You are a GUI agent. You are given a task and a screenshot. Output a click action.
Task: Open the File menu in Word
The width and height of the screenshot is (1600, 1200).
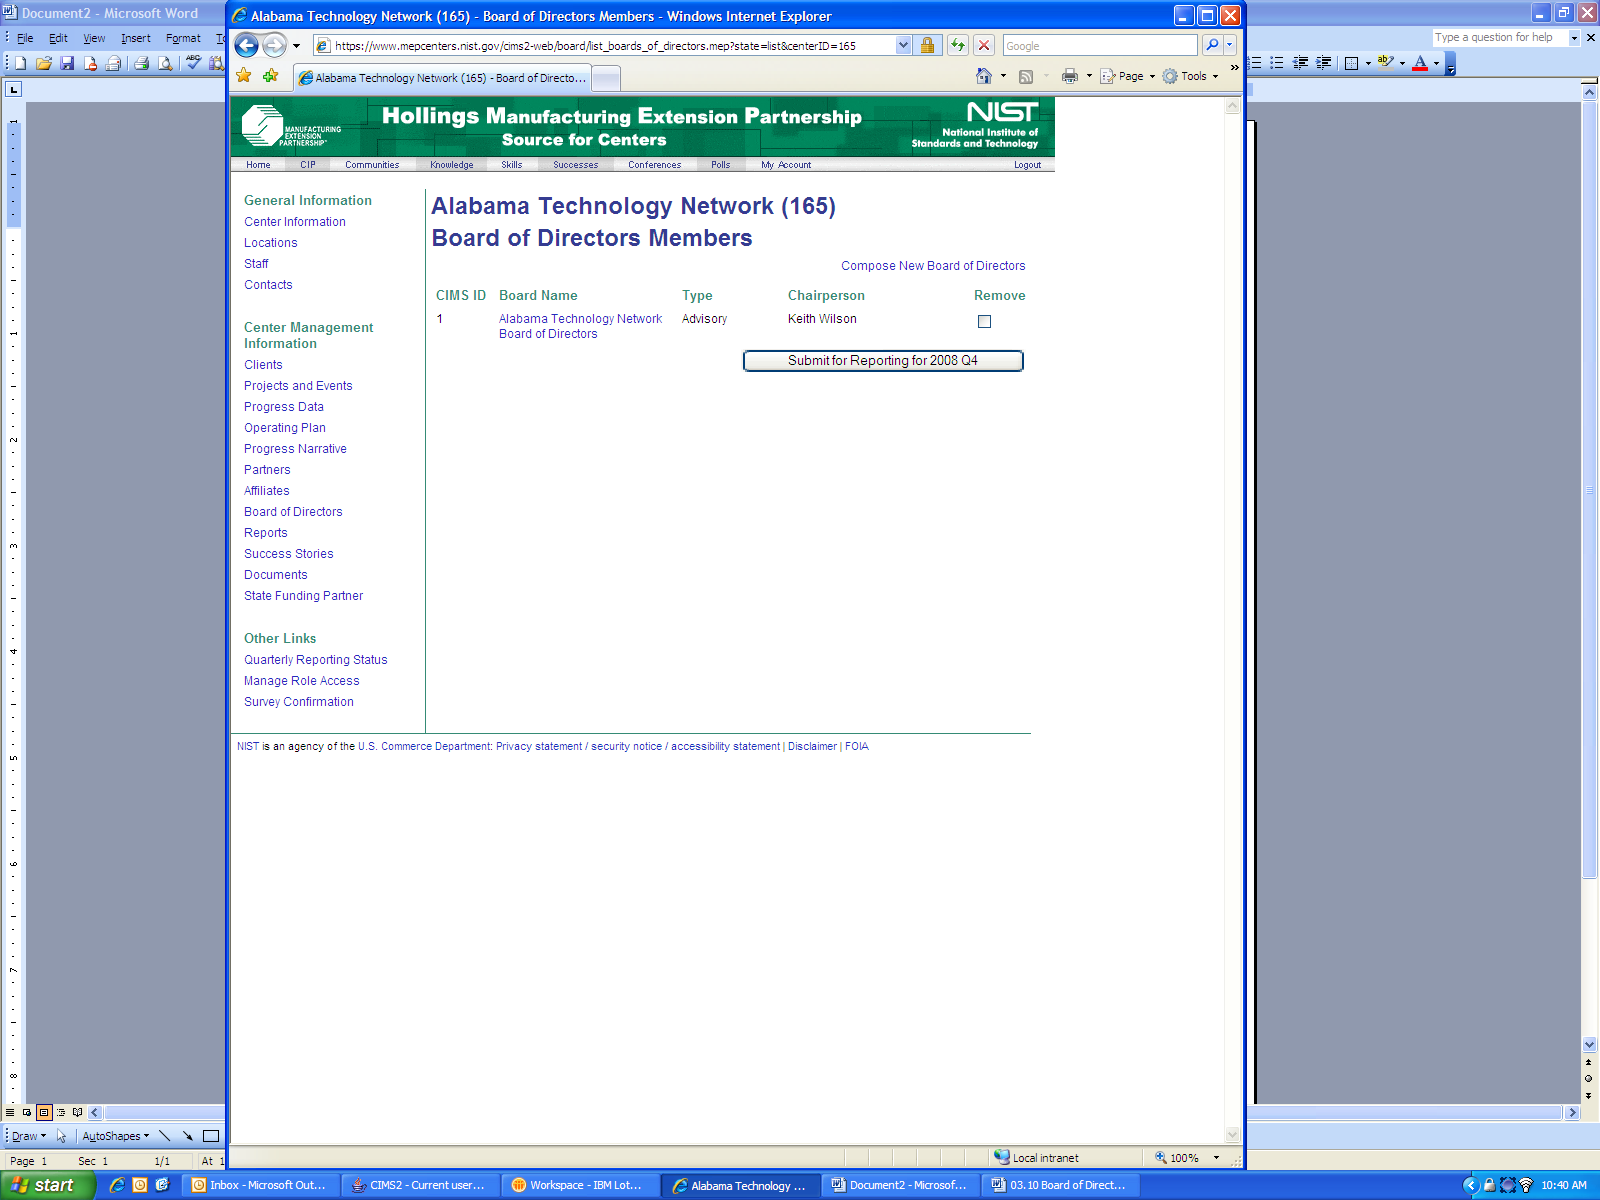[x=25, y=38]
